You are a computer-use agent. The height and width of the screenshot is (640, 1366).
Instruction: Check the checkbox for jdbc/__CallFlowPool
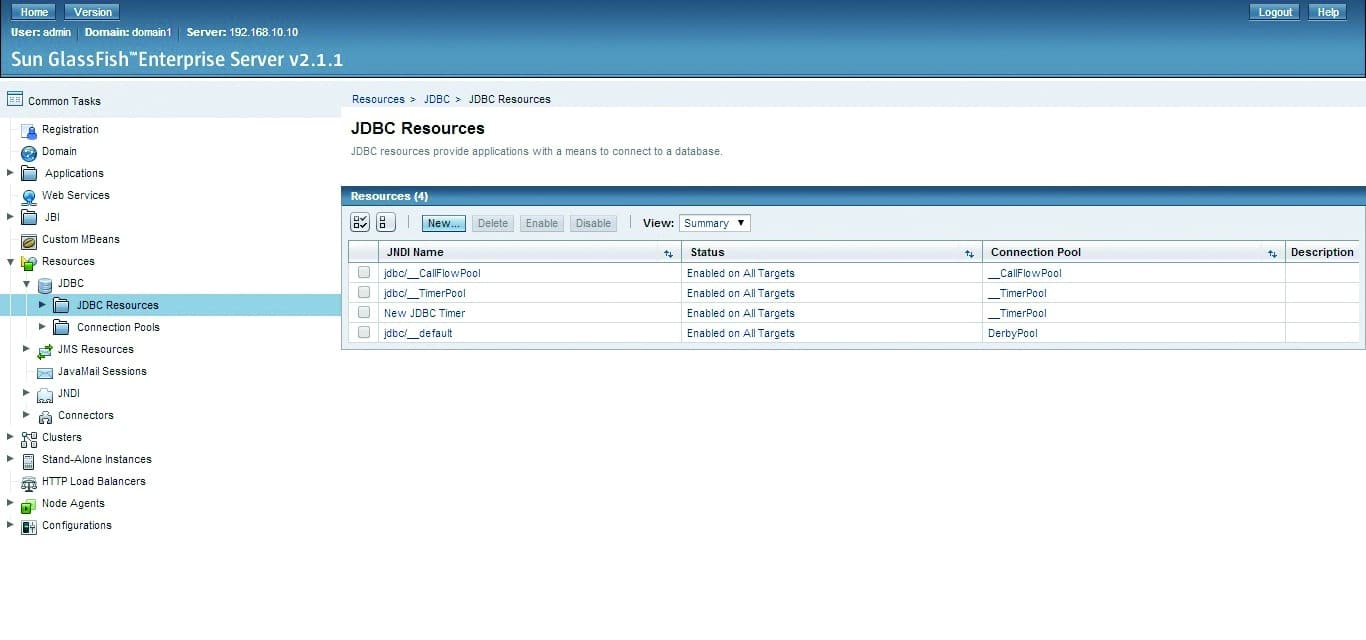coord(362,273)
